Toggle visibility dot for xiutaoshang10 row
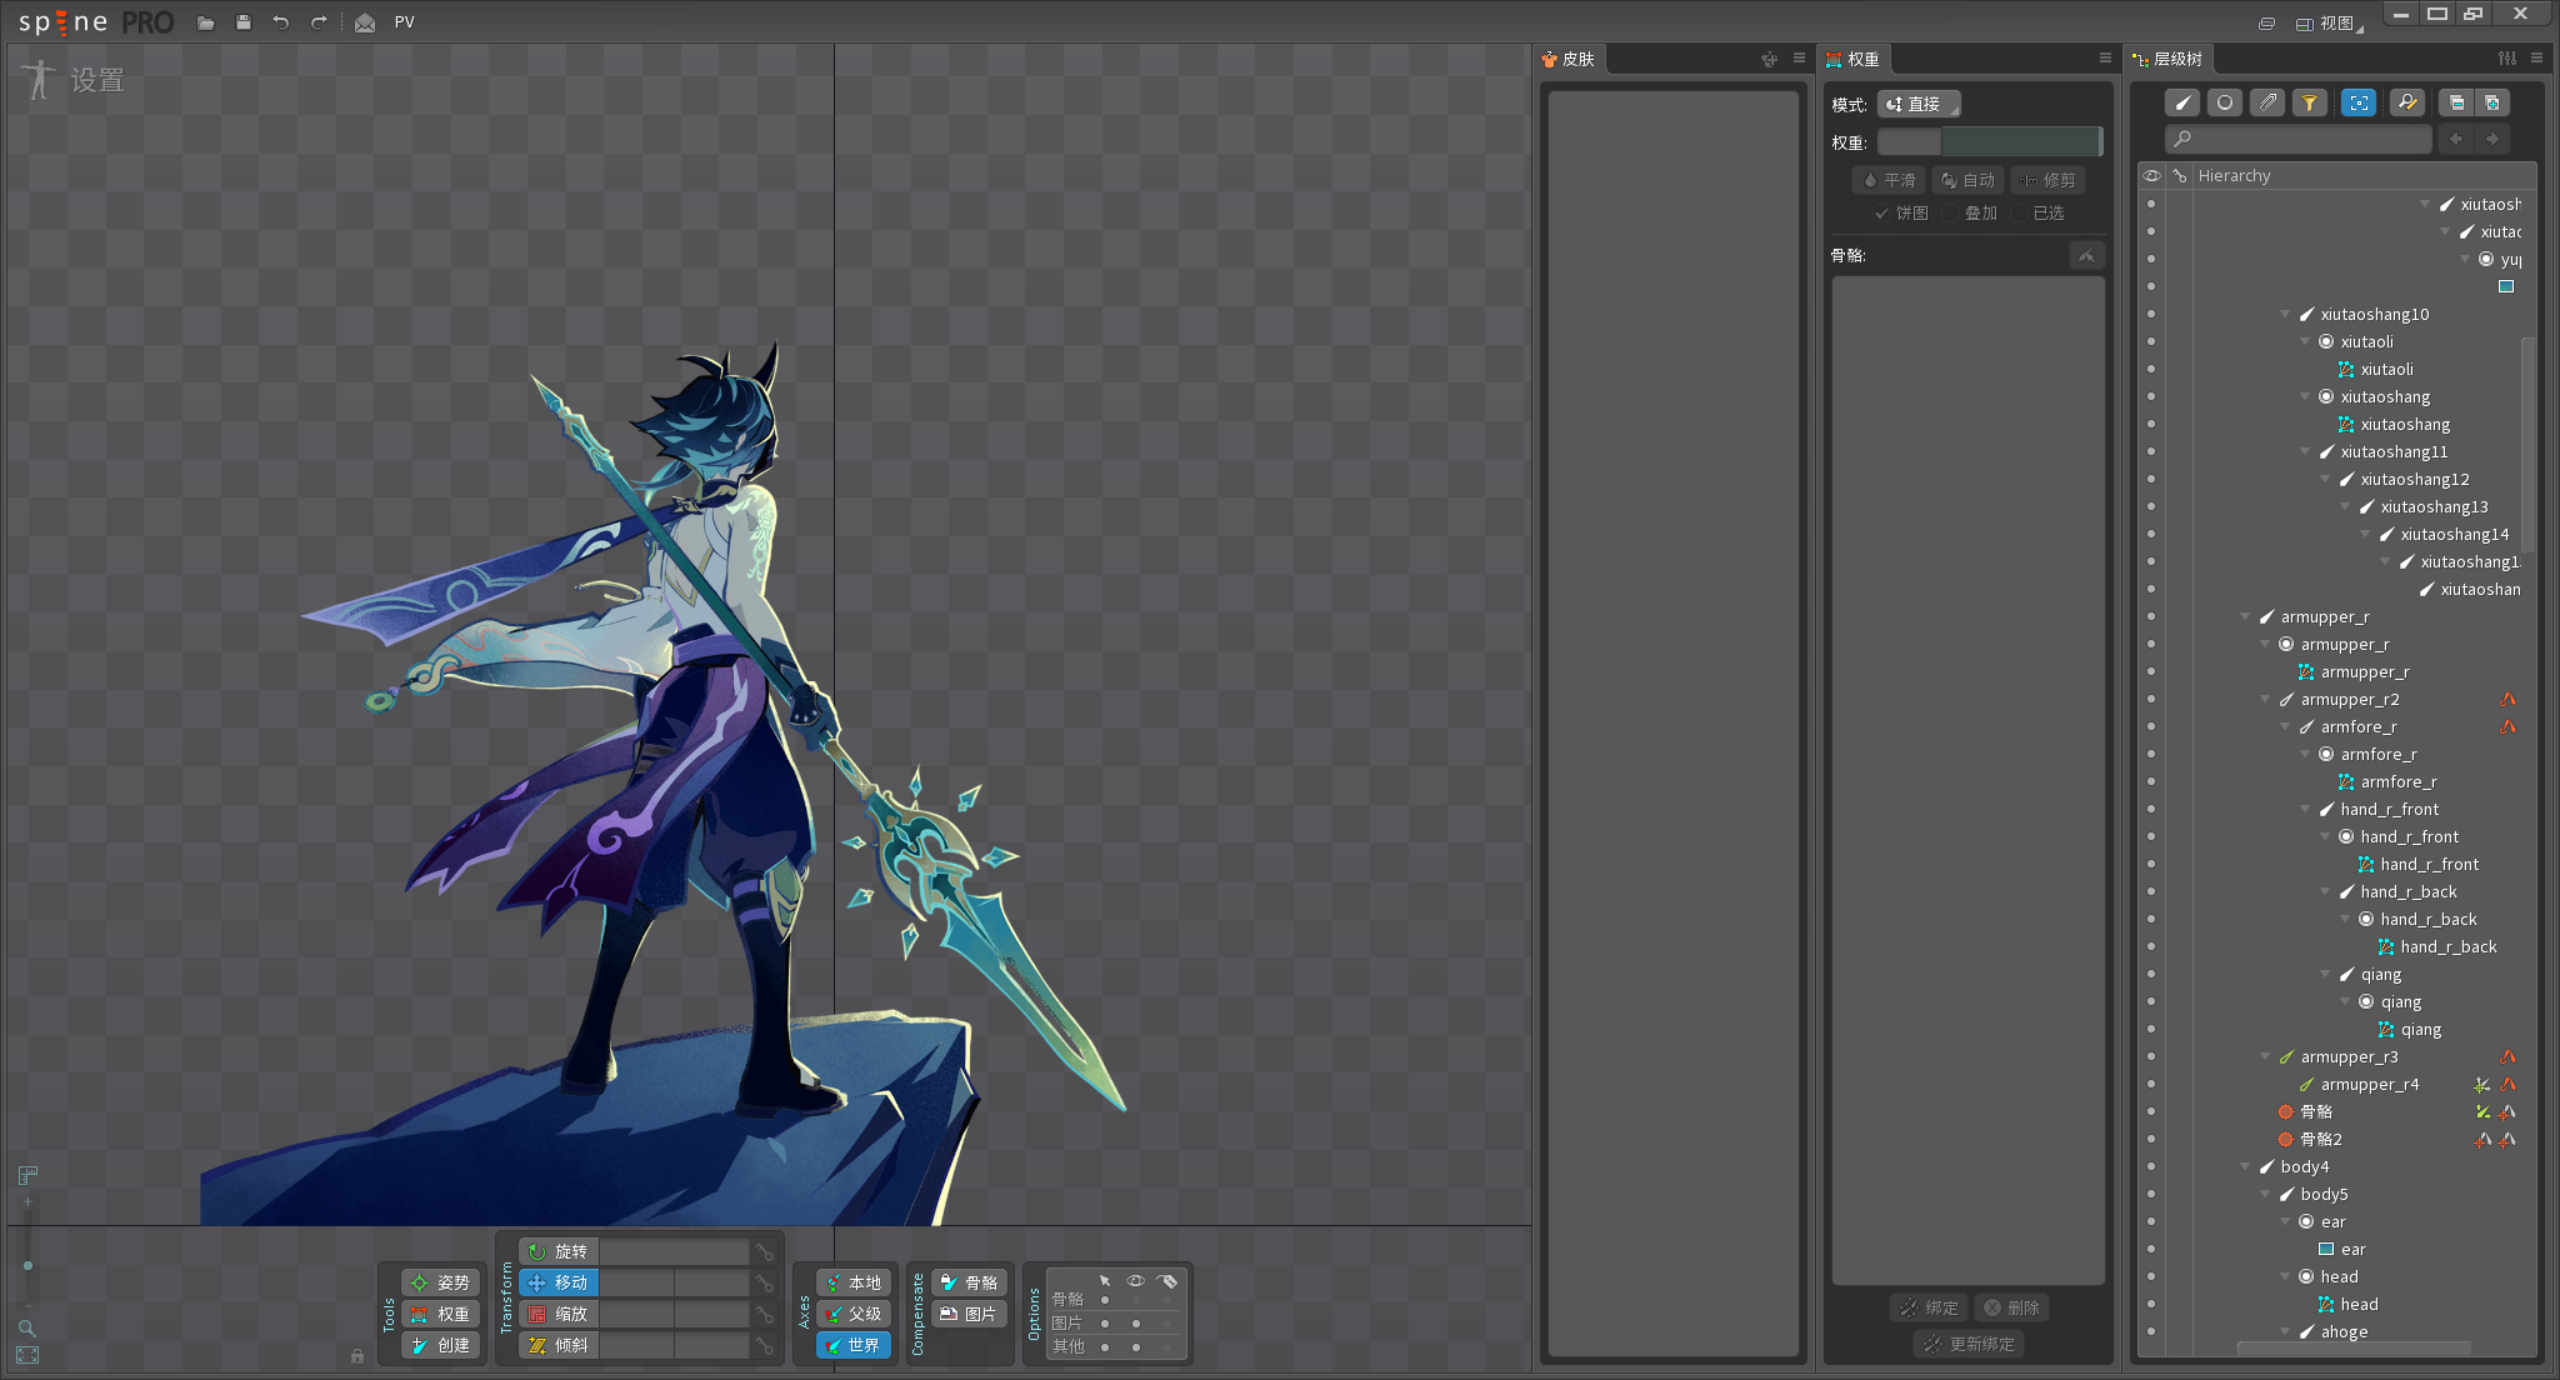 coord(2151,314)
